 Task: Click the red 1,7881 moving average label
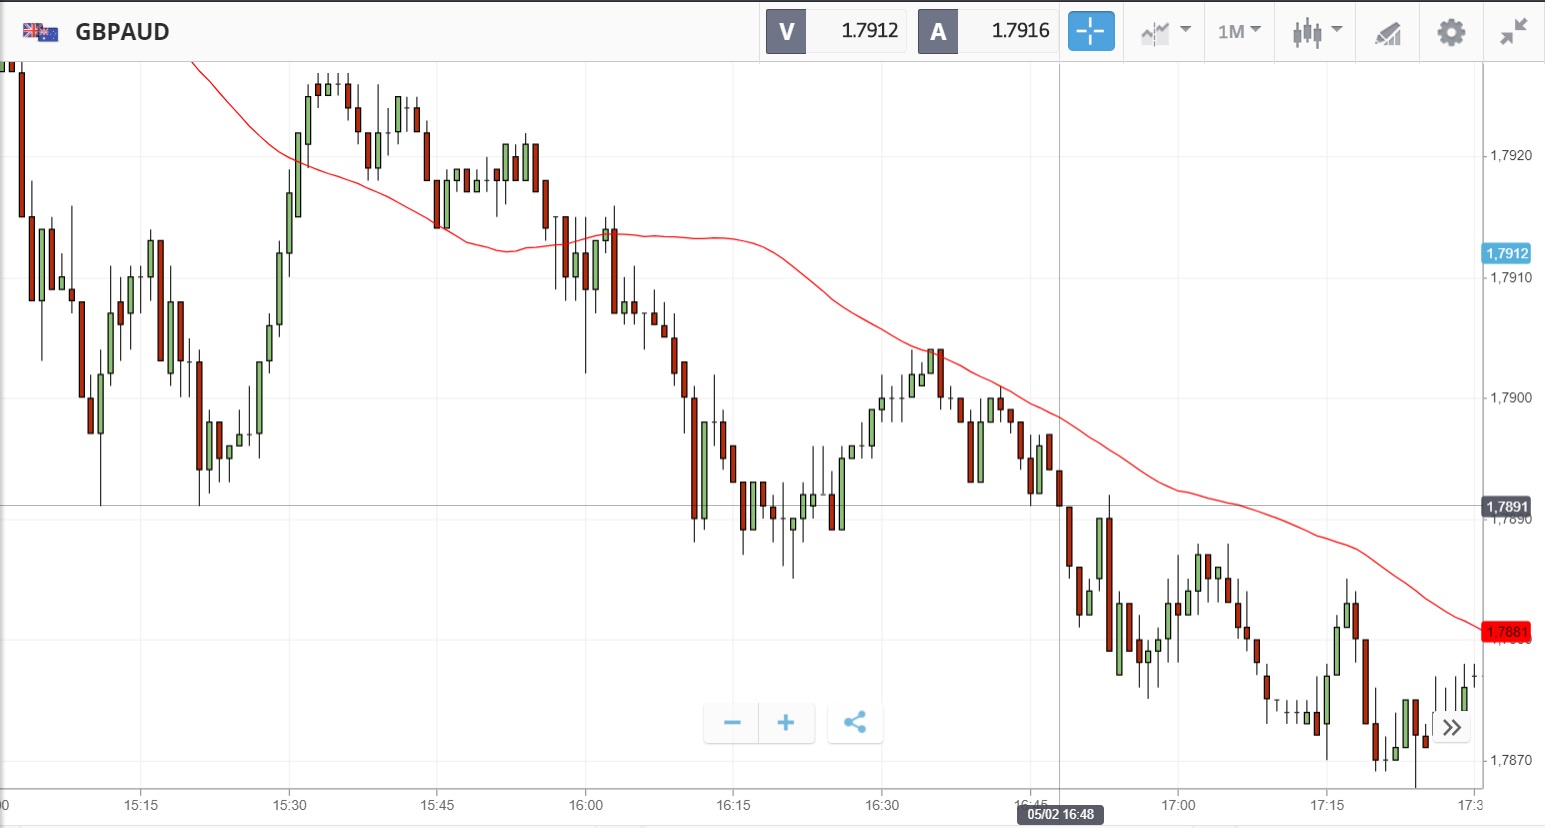coord(1507,632)
